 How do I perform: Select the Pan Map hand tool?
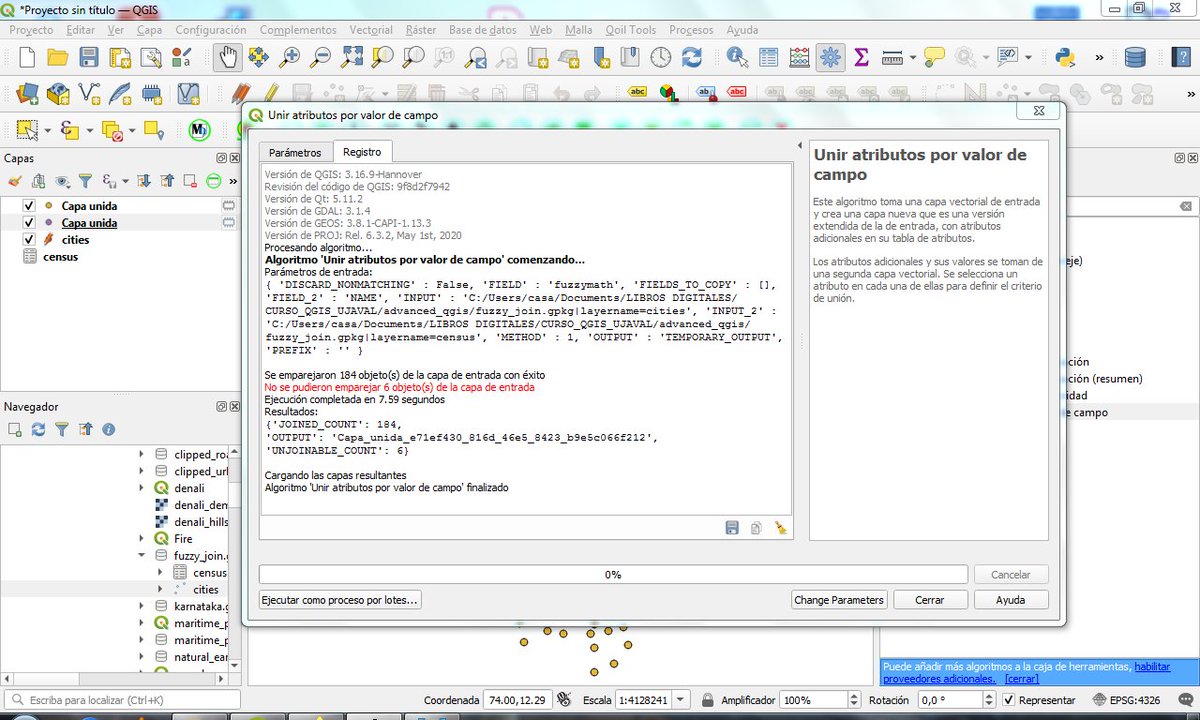click(227, 57)
